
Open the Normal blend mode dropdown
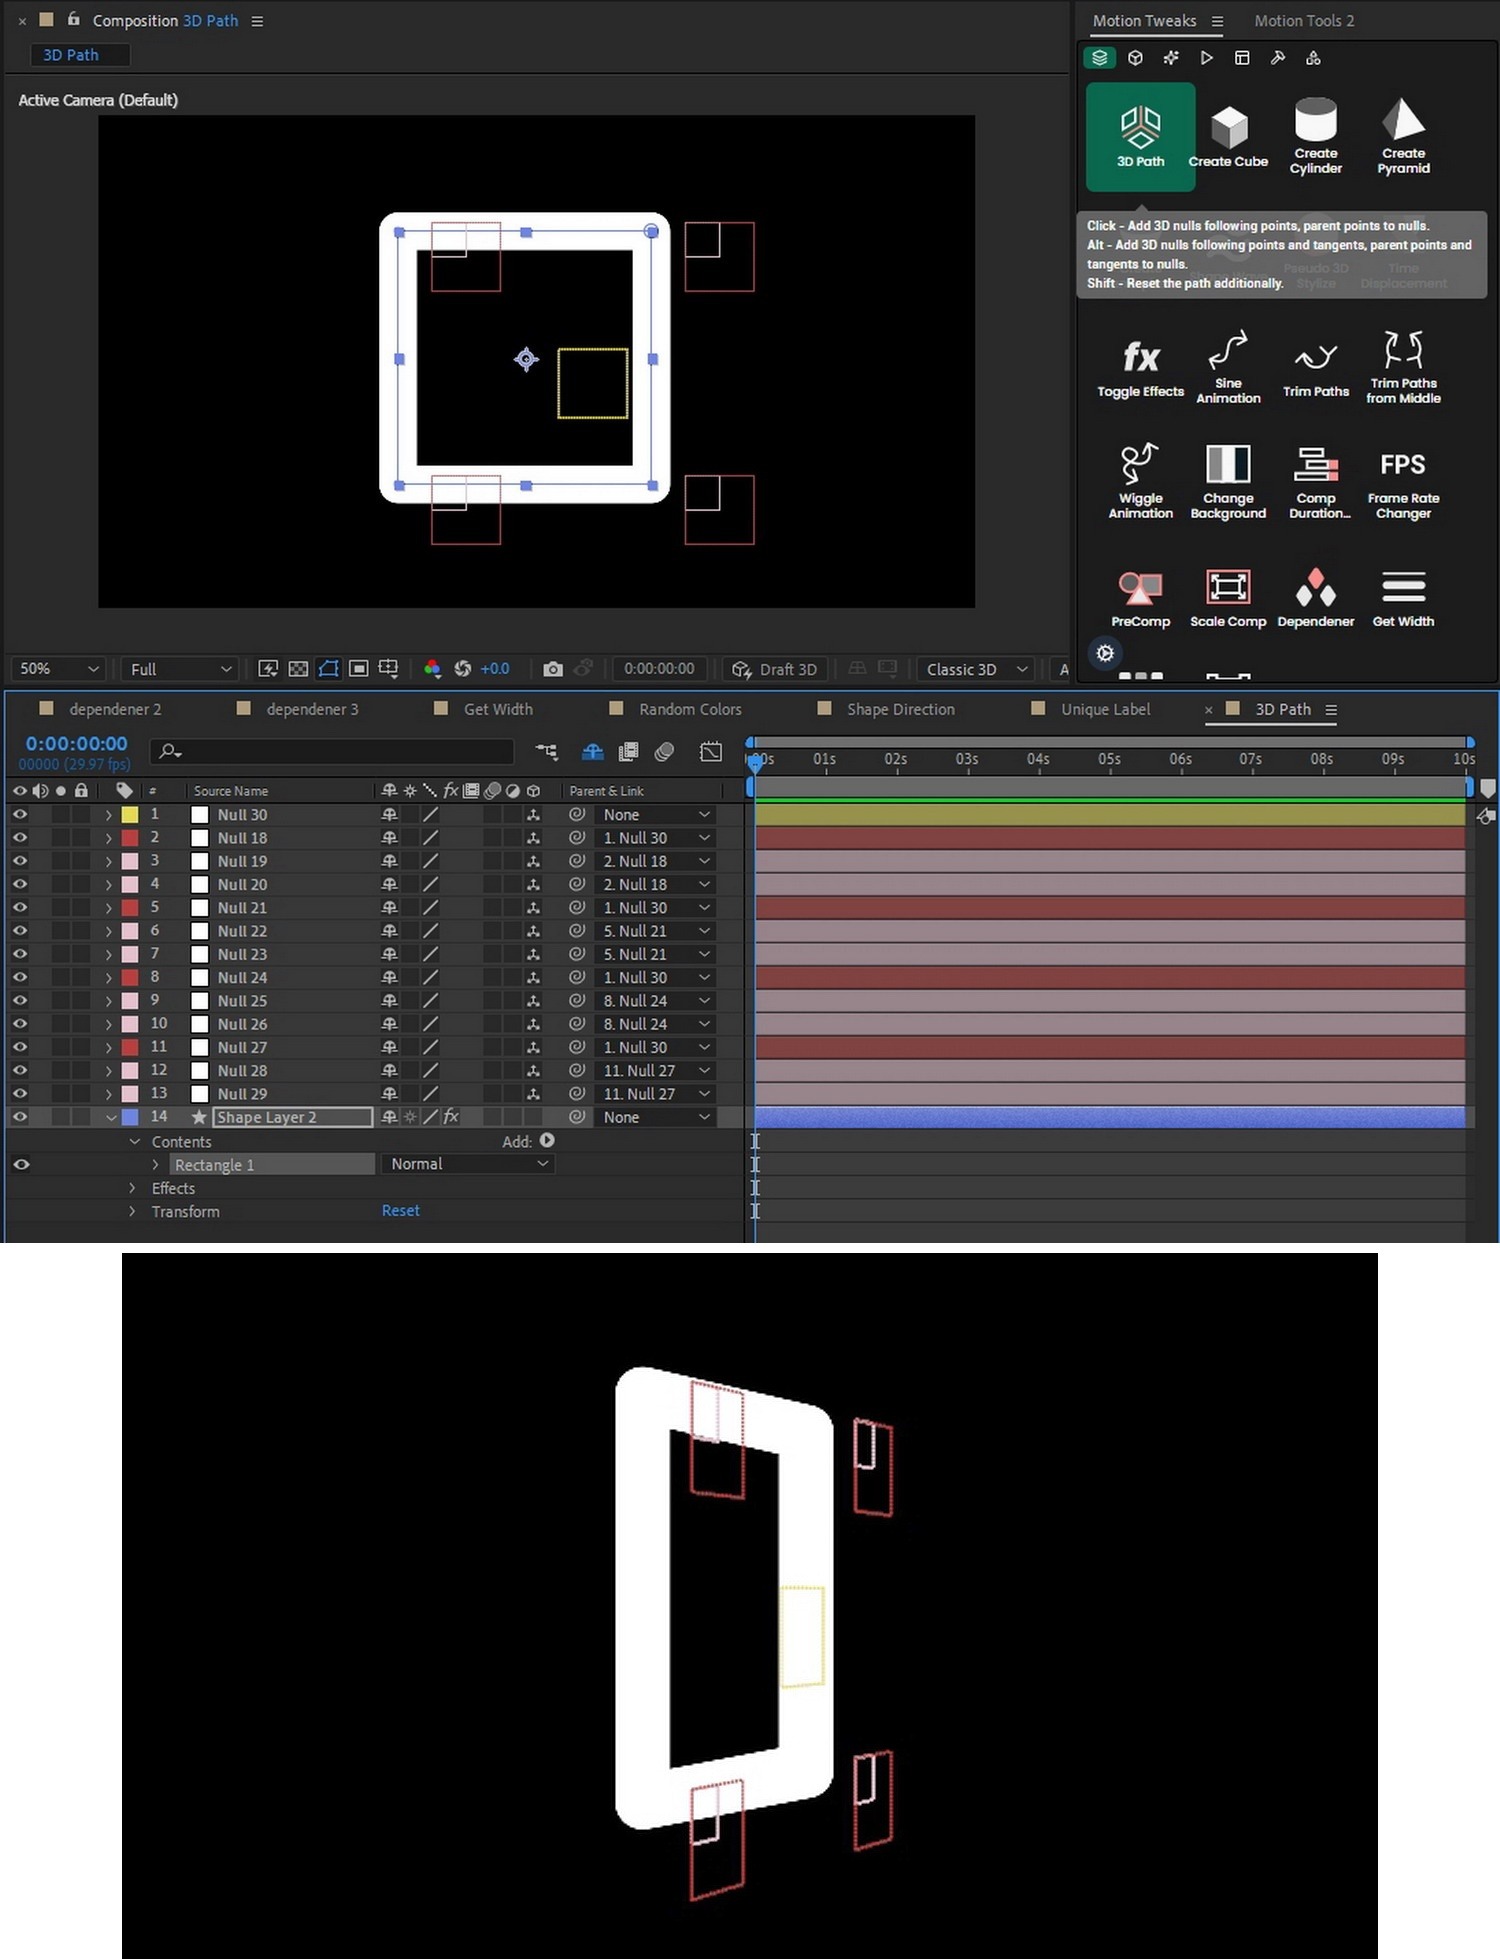point(468,1164)
